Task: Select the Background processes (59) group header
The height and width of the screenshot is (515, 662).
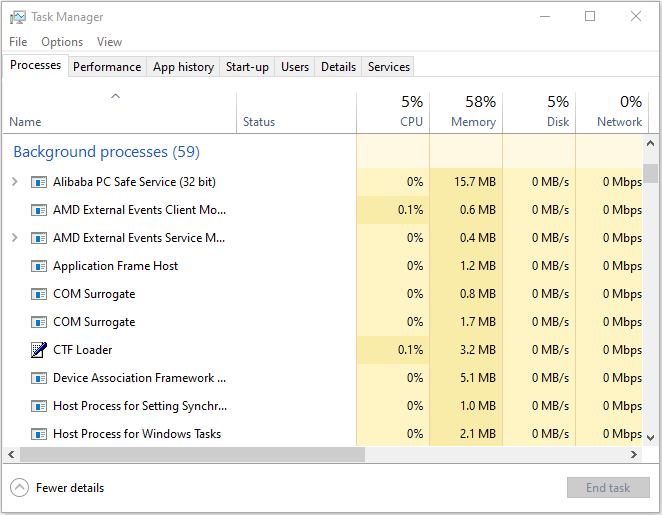Action: (x=107, y=152)
